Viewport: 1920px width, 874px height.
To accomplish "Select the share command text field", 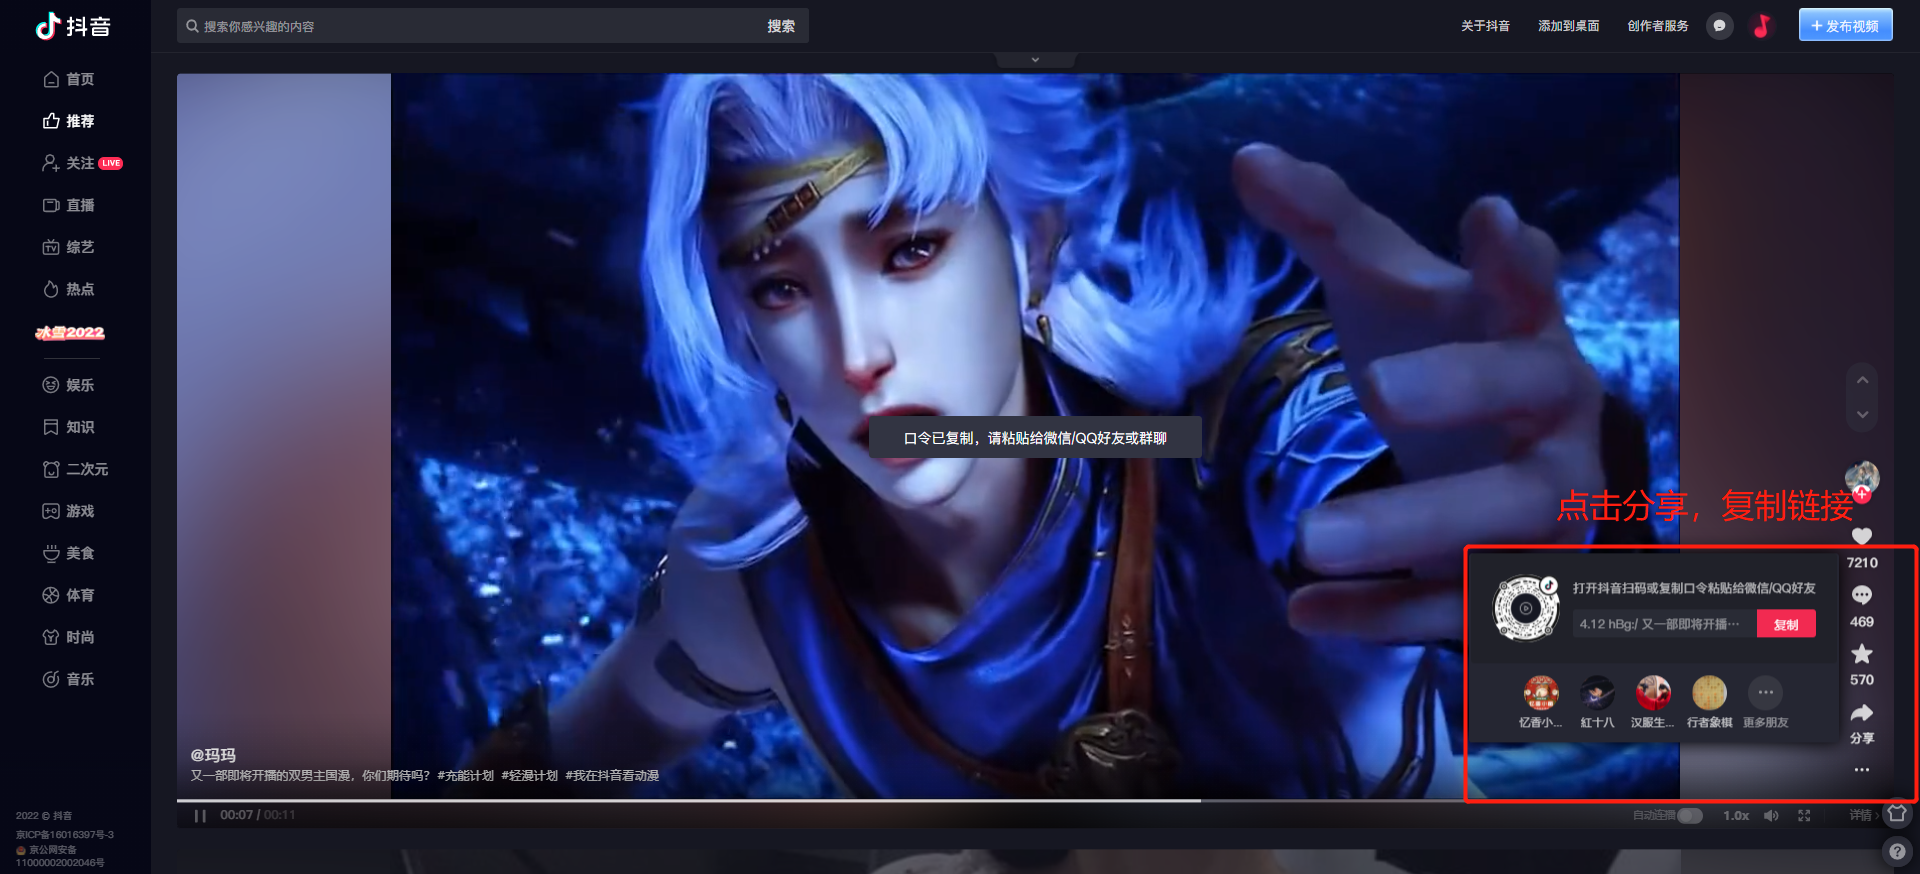I will pos(1664,624).
